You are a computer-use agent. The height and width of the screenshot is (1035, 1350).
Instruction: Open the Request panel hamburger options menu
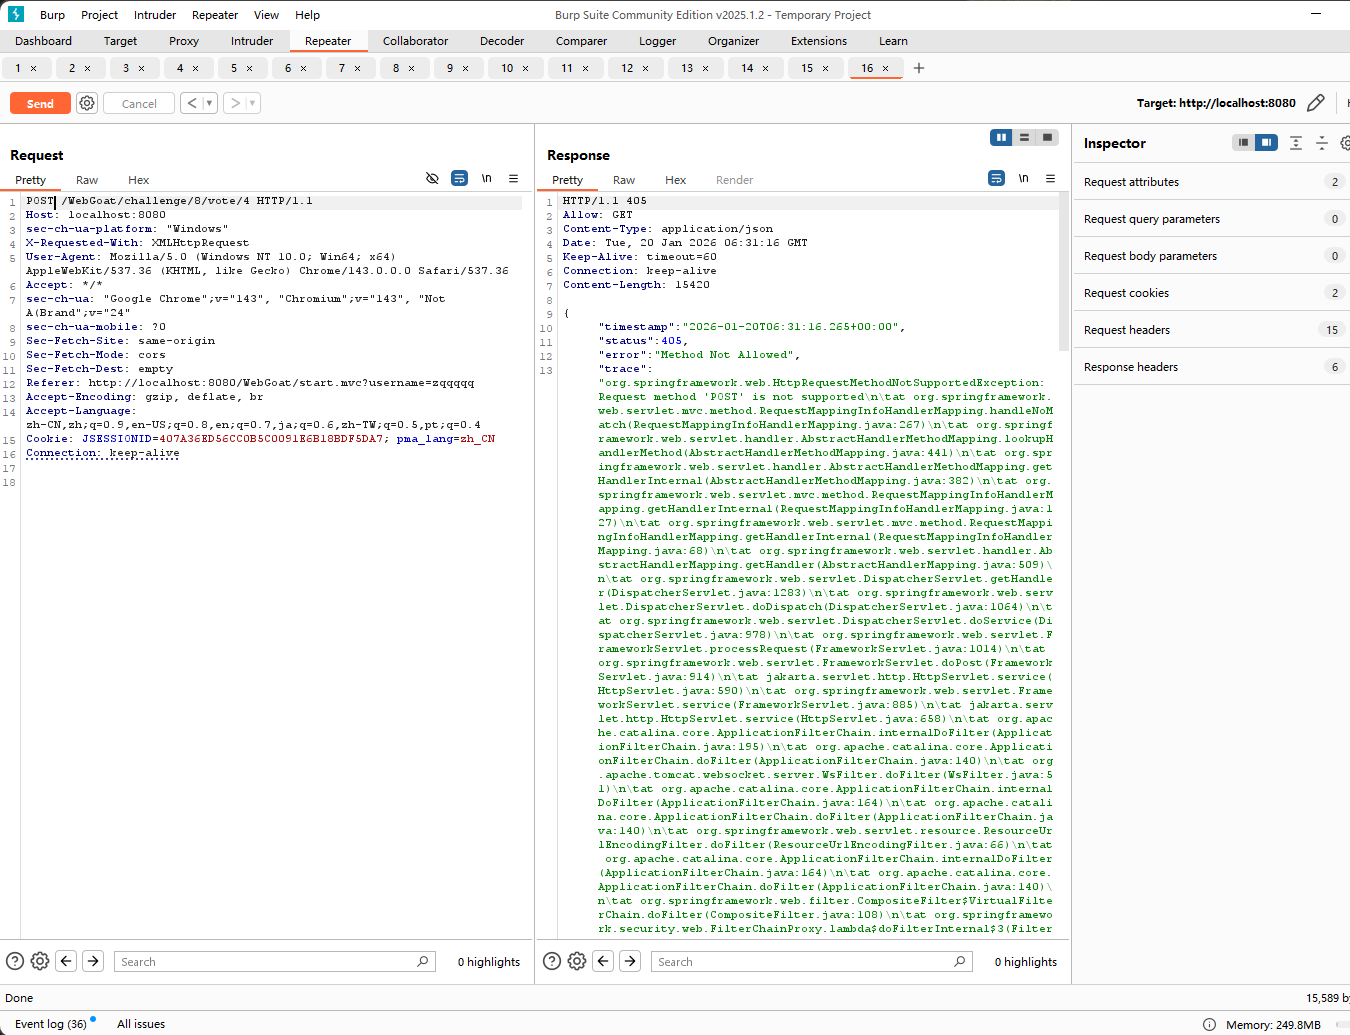513,178
